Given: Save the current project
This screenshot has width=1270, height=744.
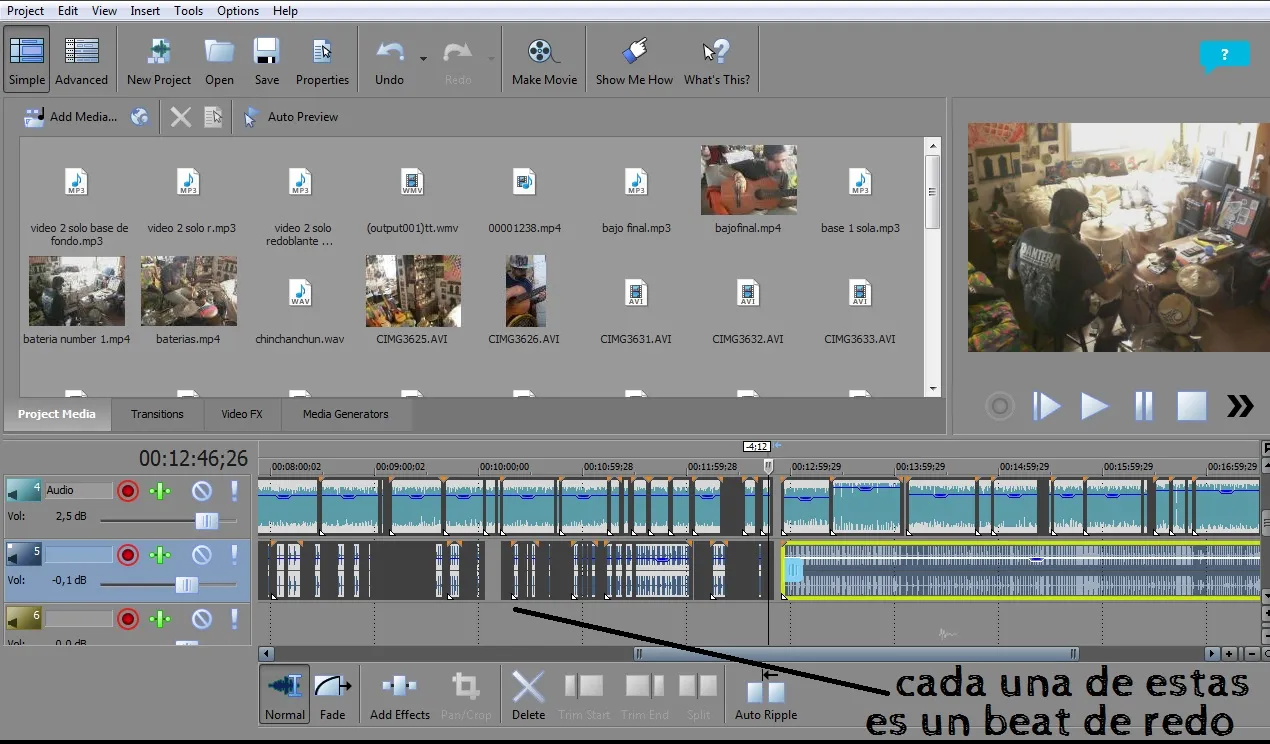Looking at the screenshot, I should coord(266,59).
